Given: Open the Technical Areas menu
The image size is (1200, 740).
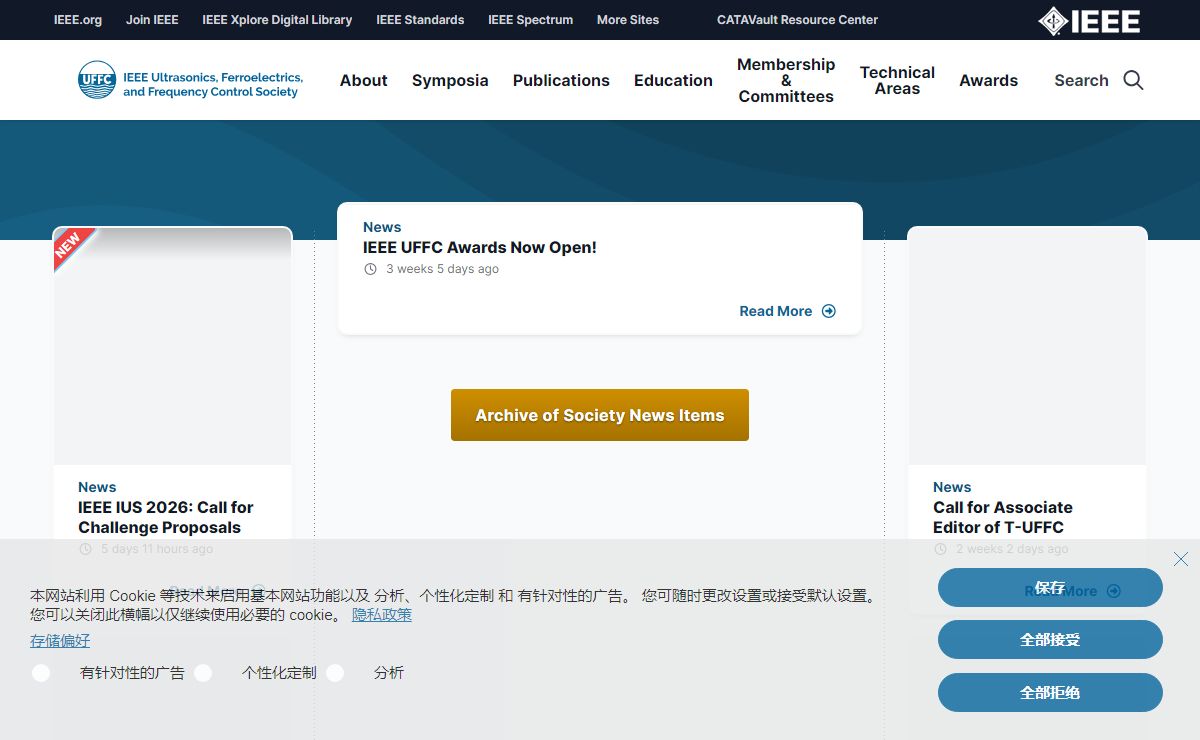Looking at the screenshot, I should [897, 80].
